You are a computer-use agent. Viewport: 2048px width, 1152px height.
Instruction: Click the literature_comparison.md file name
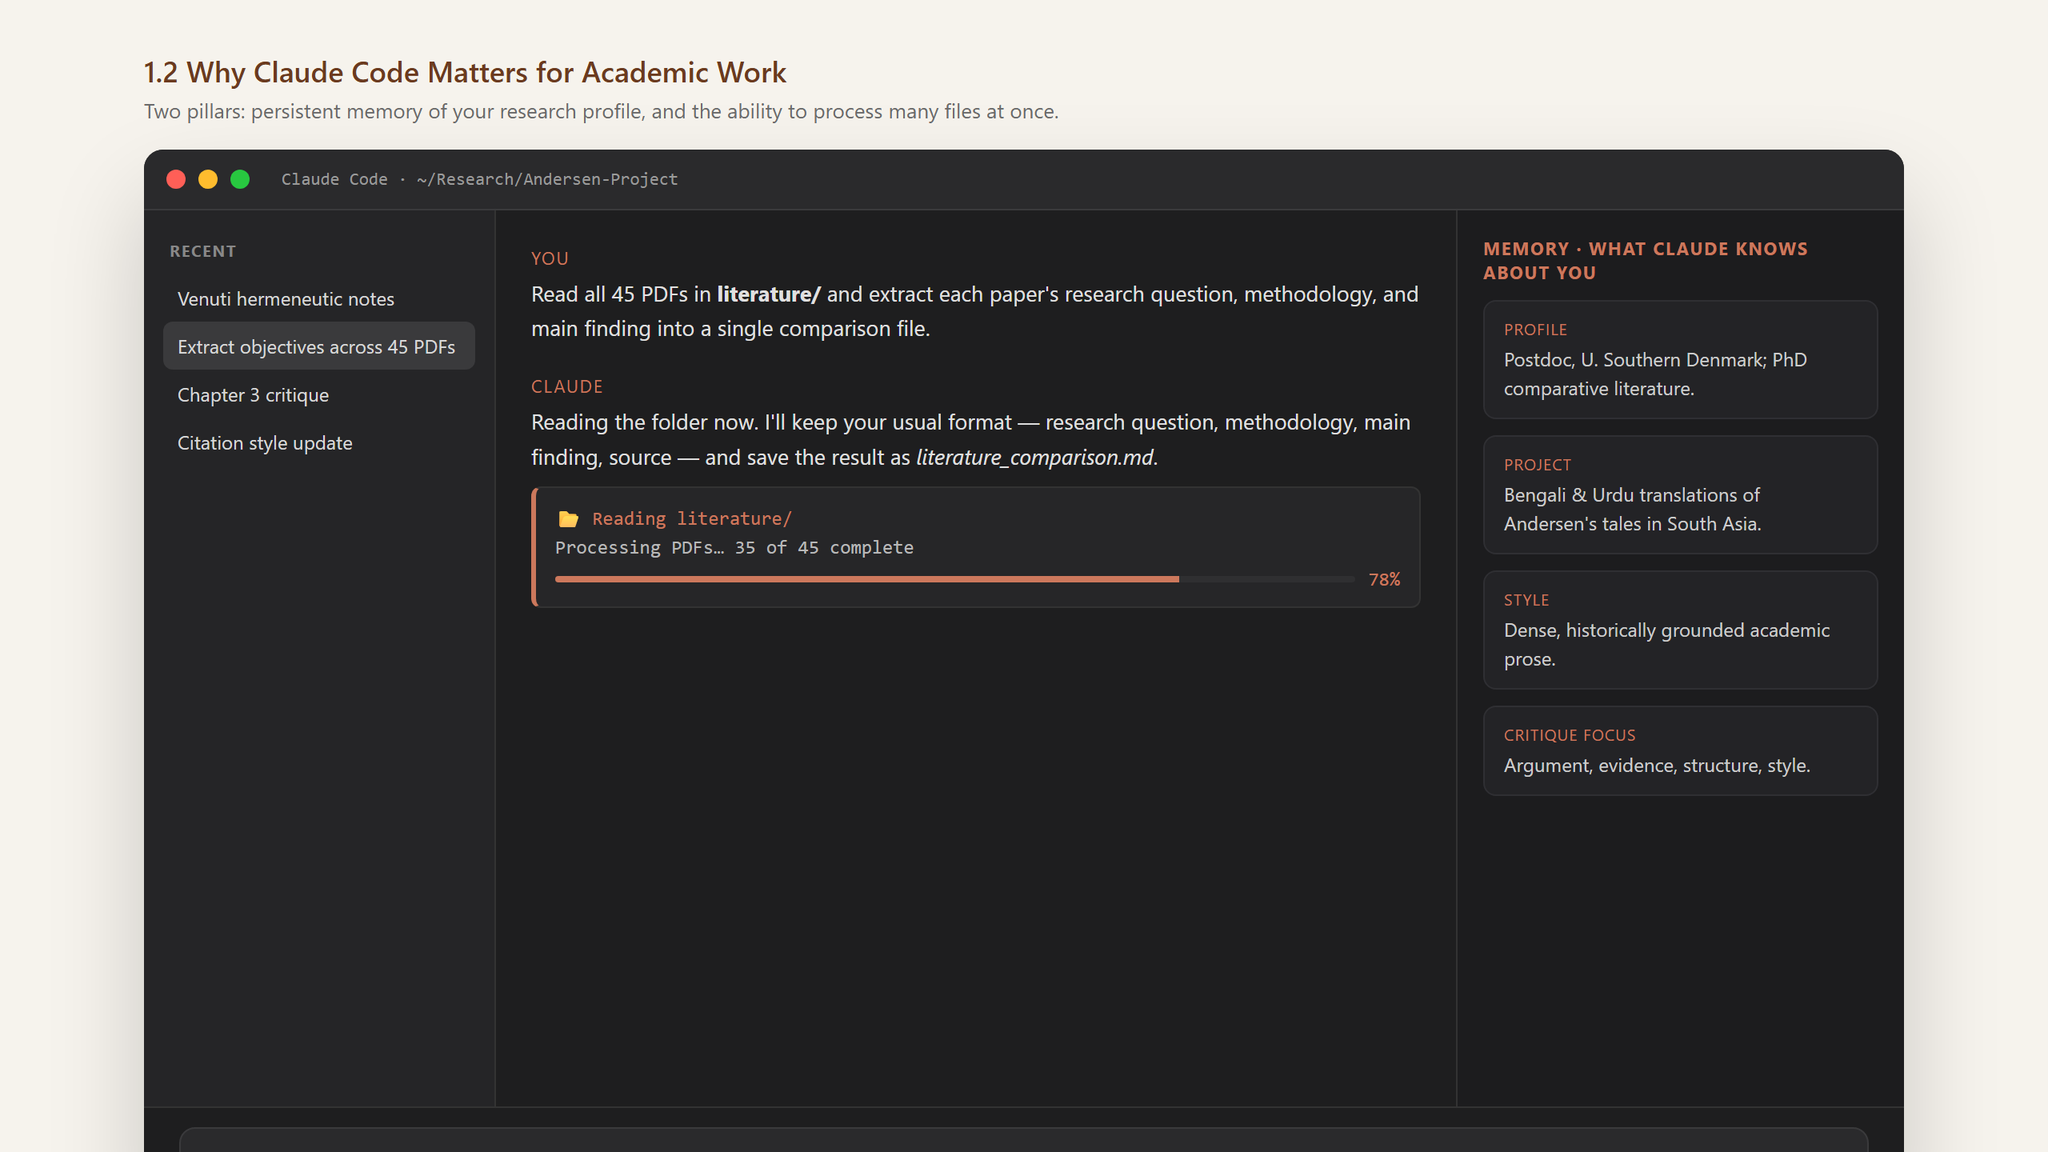1034,457
